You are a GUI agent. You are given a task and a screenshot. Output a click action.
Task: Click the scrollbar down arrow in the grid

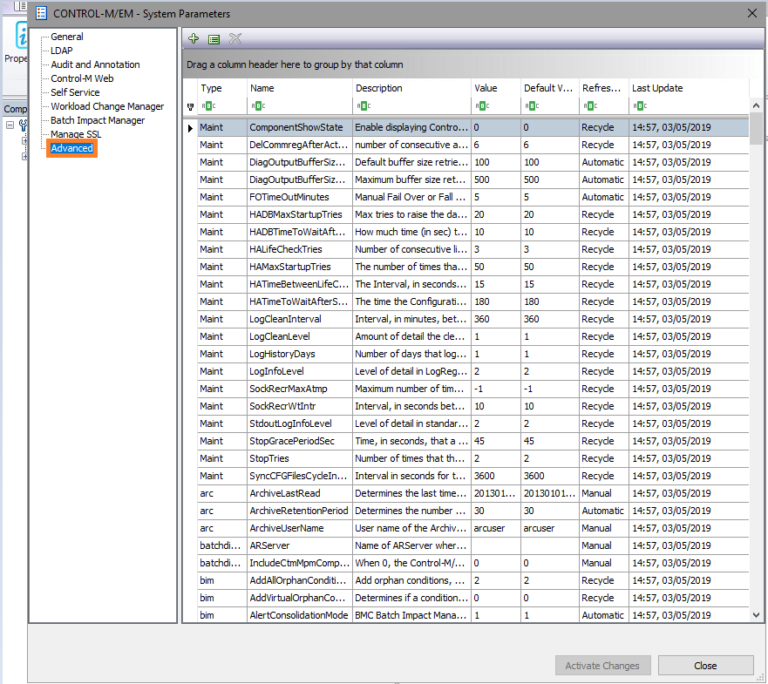pos(756,616)
